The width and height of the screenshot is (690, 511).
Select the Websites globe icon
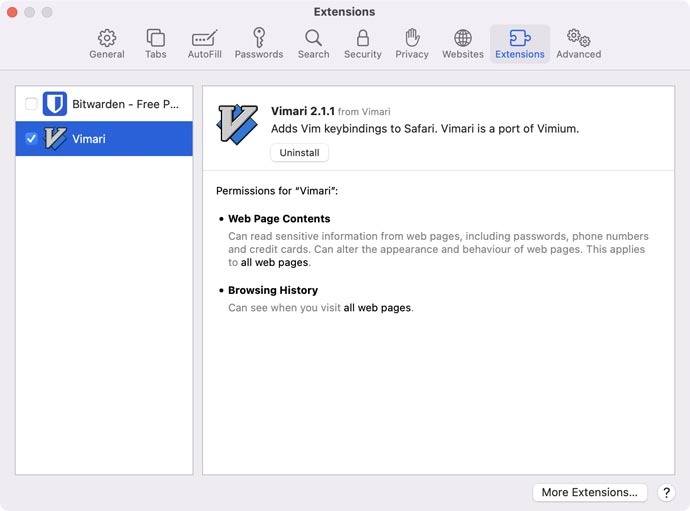[x=463, y=43]
